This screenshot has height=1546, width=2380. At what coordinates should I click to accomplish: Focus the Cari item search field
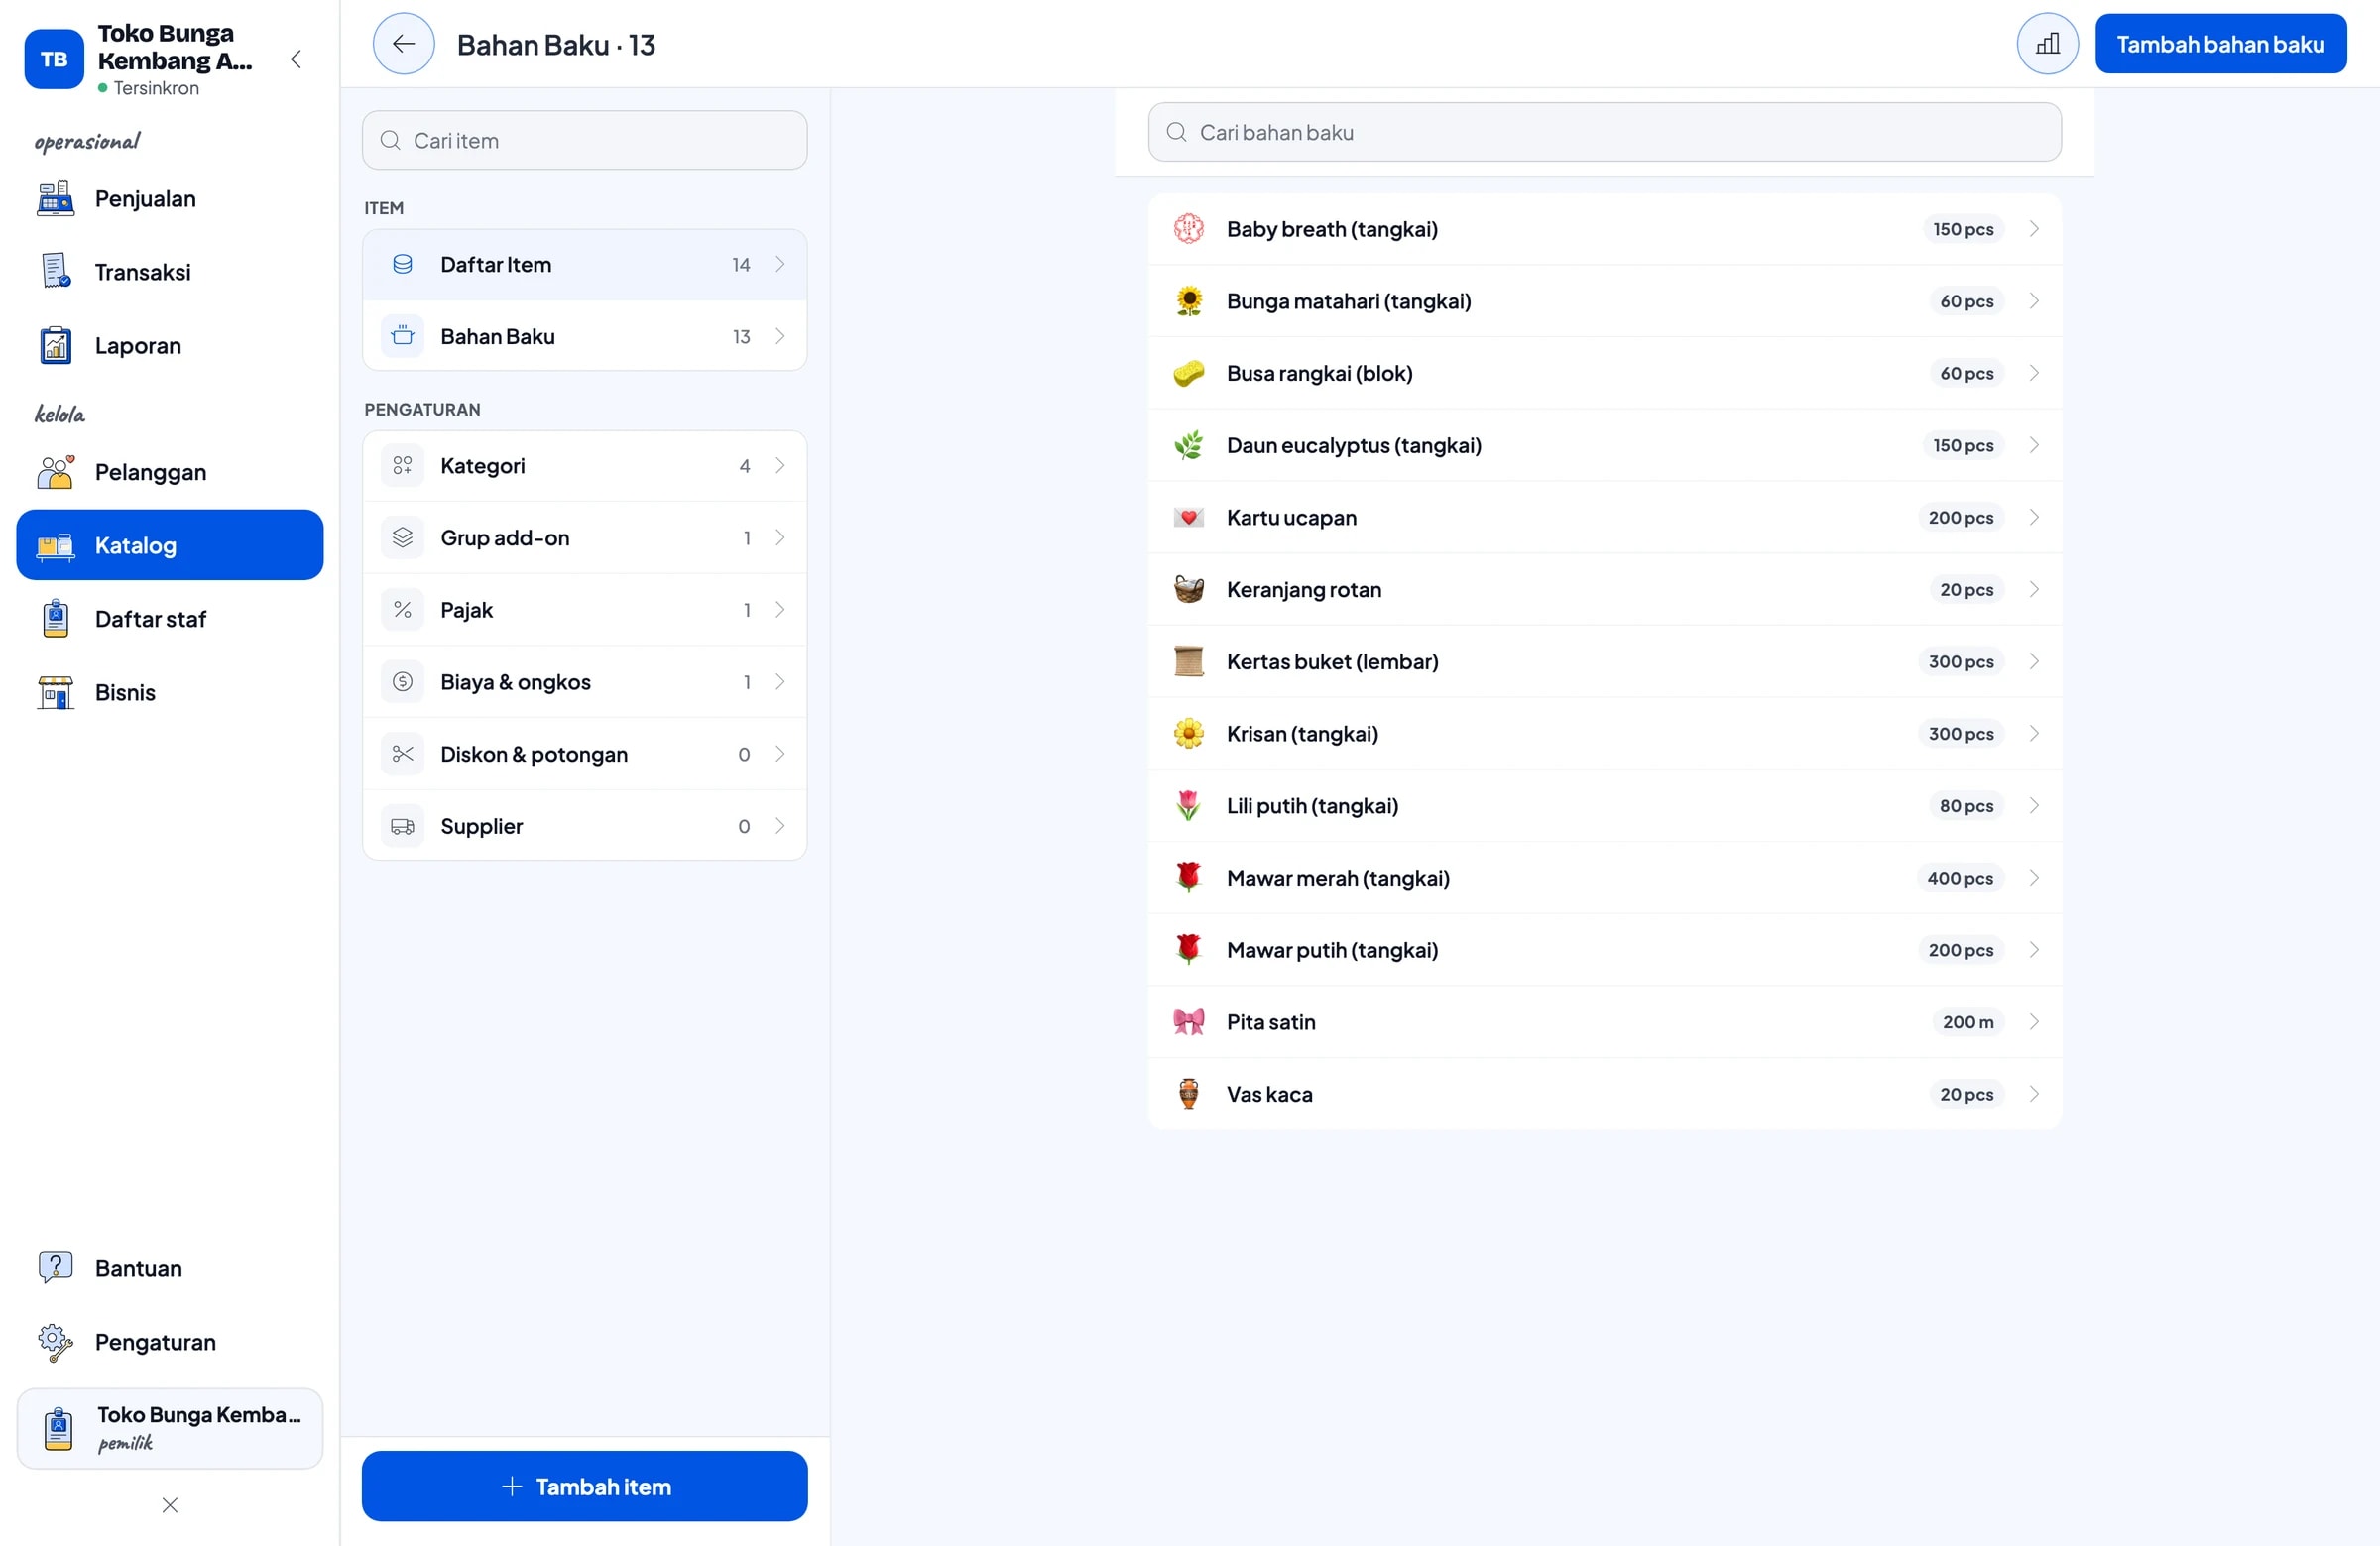(584, 140)
